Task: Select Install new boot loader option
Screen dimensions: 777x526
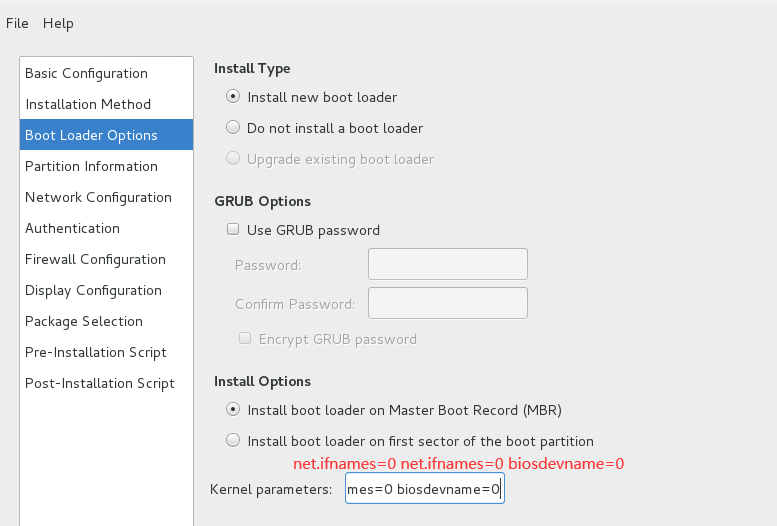Action: 233,97
